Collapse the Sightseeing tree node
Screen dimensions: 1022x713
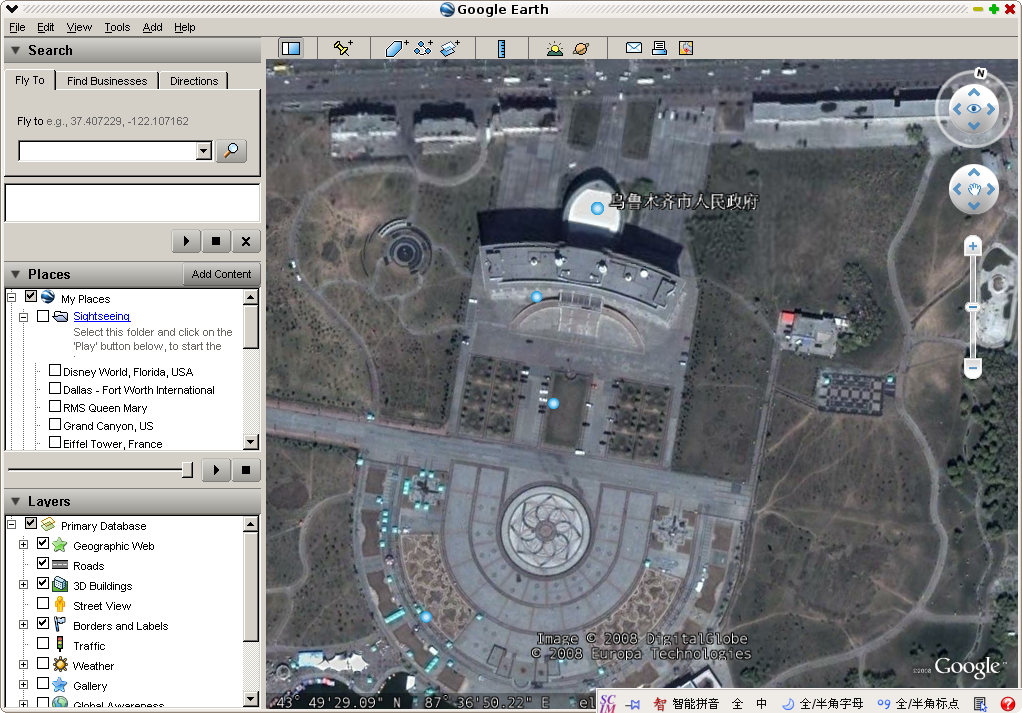tap(23, 317)
